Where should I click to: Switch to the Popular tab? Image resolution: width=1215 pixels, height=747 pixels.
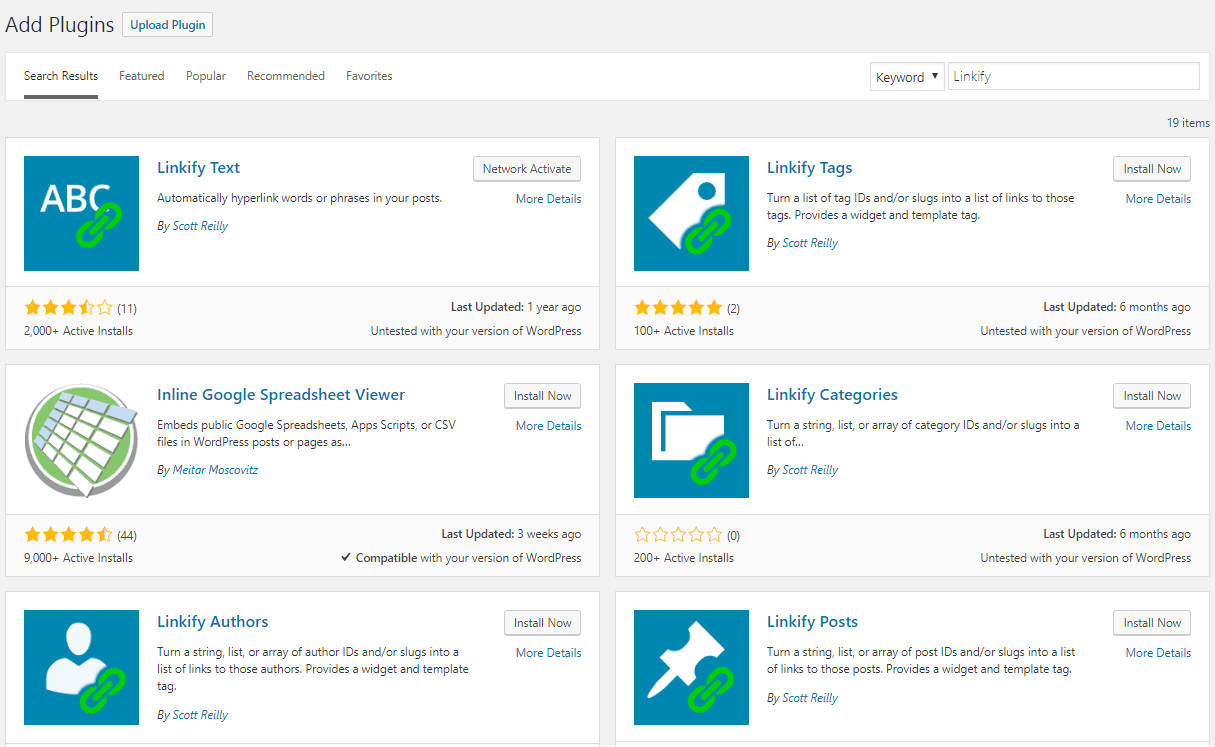(x=206, y=76)
